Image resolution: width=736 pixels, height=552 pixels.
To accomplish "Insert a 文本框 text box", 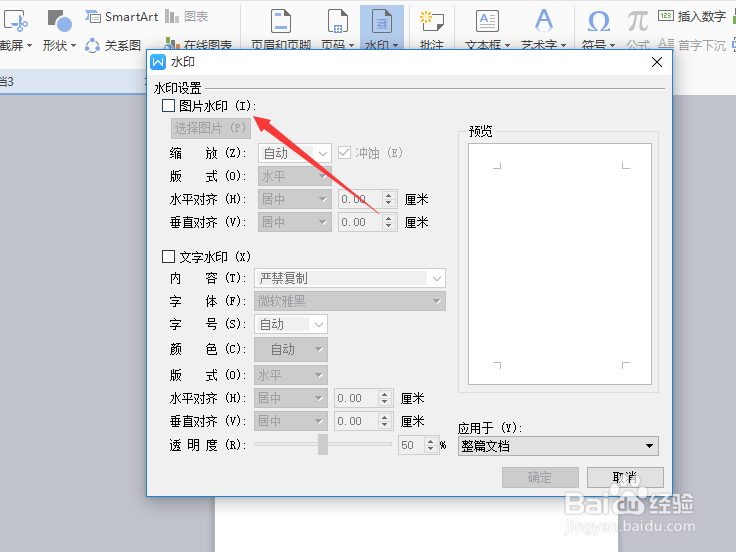I will (487, 29).
